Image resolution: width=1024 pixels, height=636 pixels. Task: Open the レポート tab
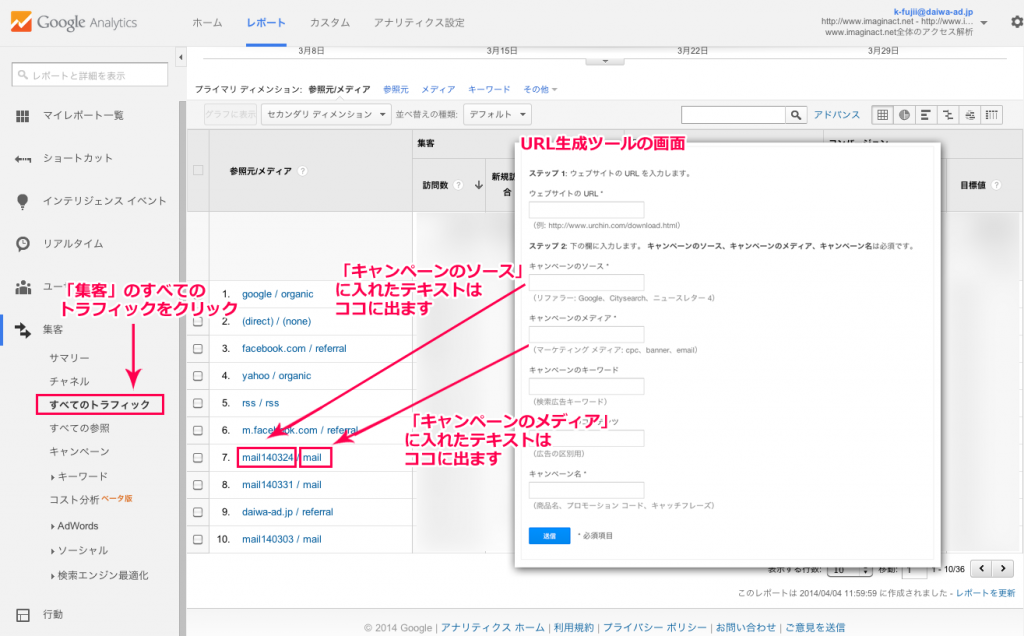(266, 23)
